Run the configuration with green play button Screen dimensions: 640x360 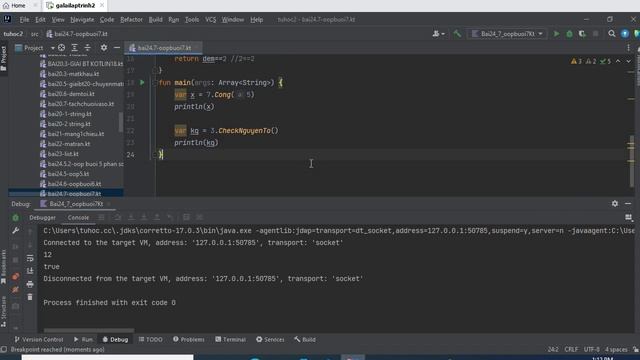(556, 34)
